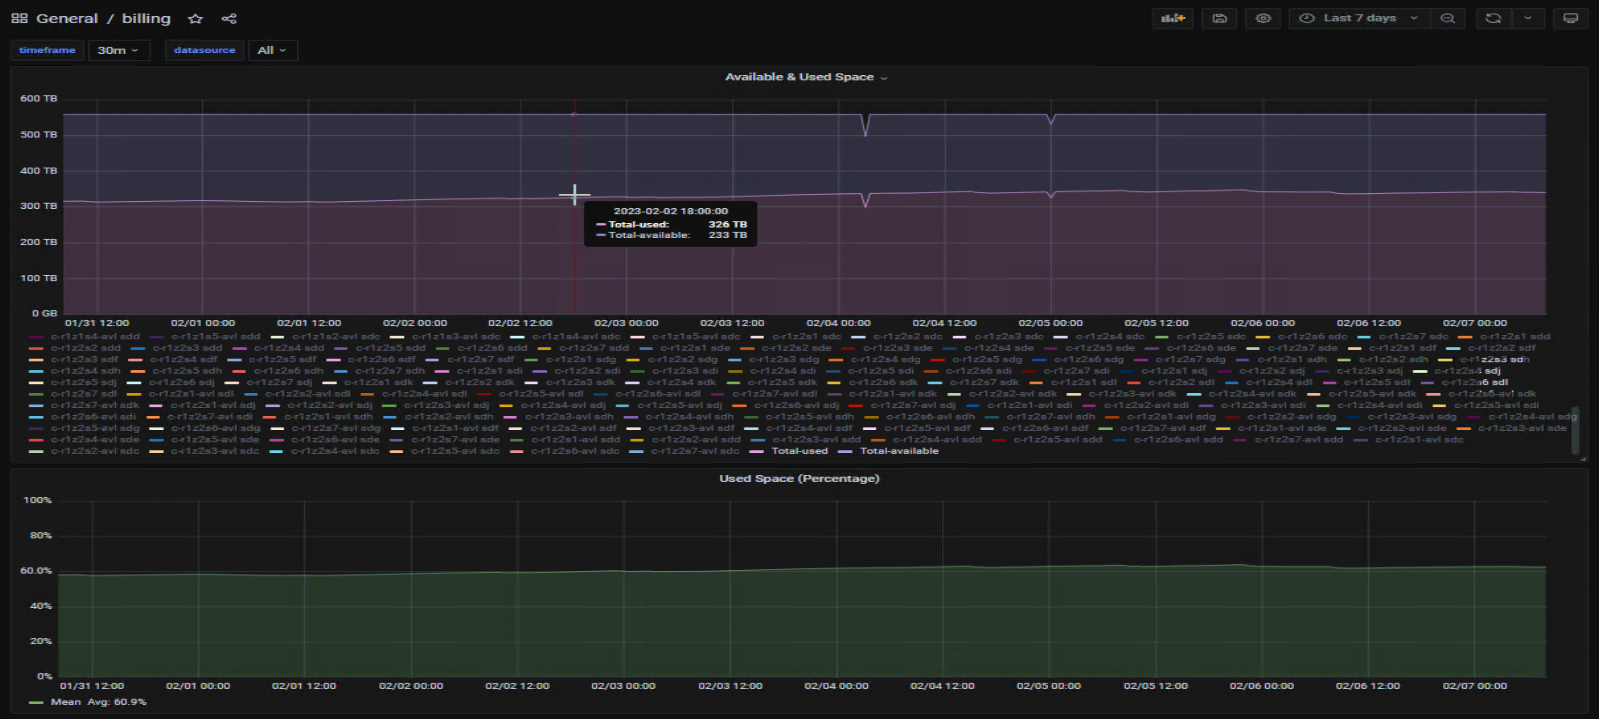Image resolution: width=1599 pixels, height=719 pixels.
Task: Click the General folder breadcrumb link
Action: pos(67,18)
